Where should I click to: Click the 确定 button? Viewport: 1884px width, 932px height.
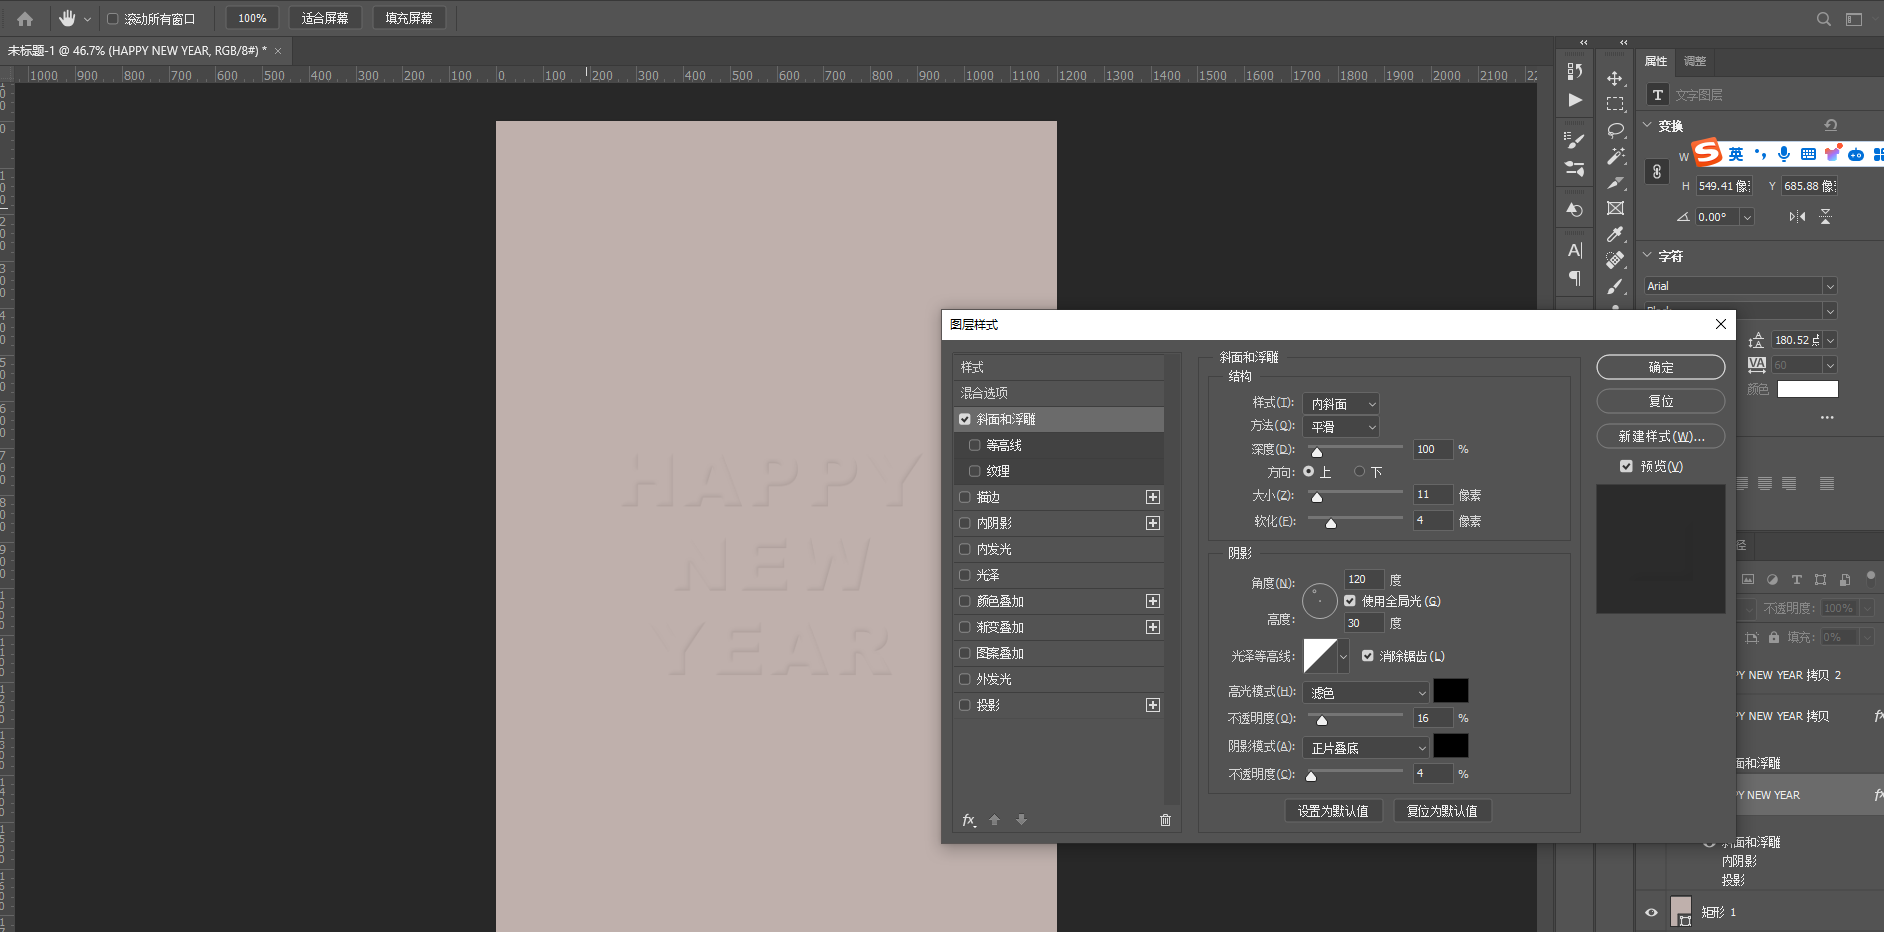coord(1660,367)
